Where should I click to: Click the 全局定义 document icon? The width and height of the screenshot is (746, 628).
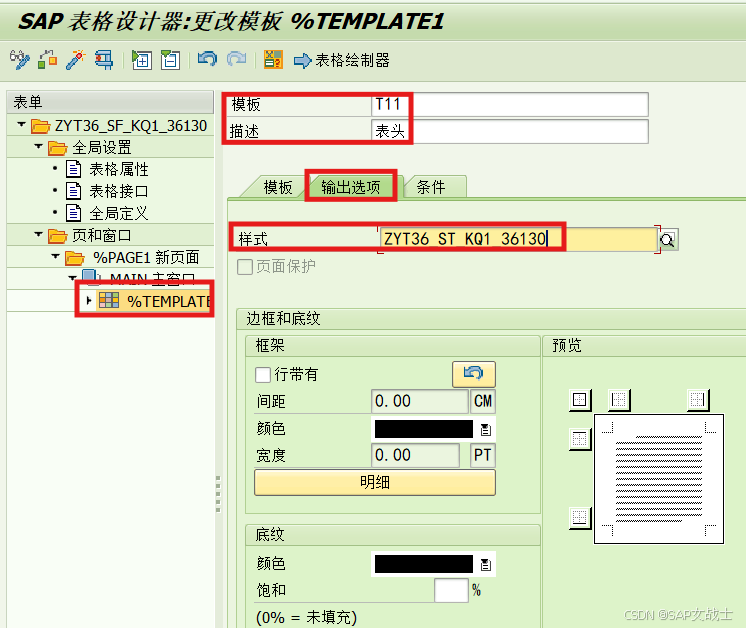click(73, 213)
